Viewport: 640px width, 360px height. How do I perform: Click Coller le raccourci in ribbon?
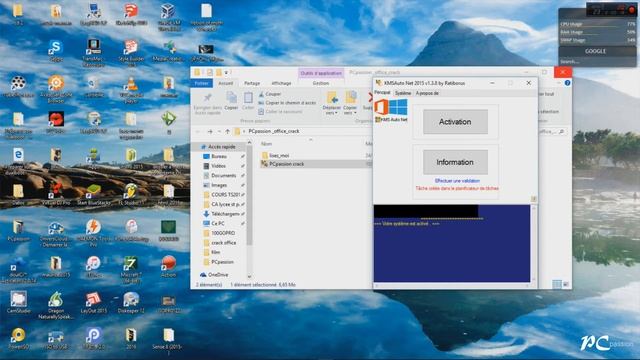(280, 111)
